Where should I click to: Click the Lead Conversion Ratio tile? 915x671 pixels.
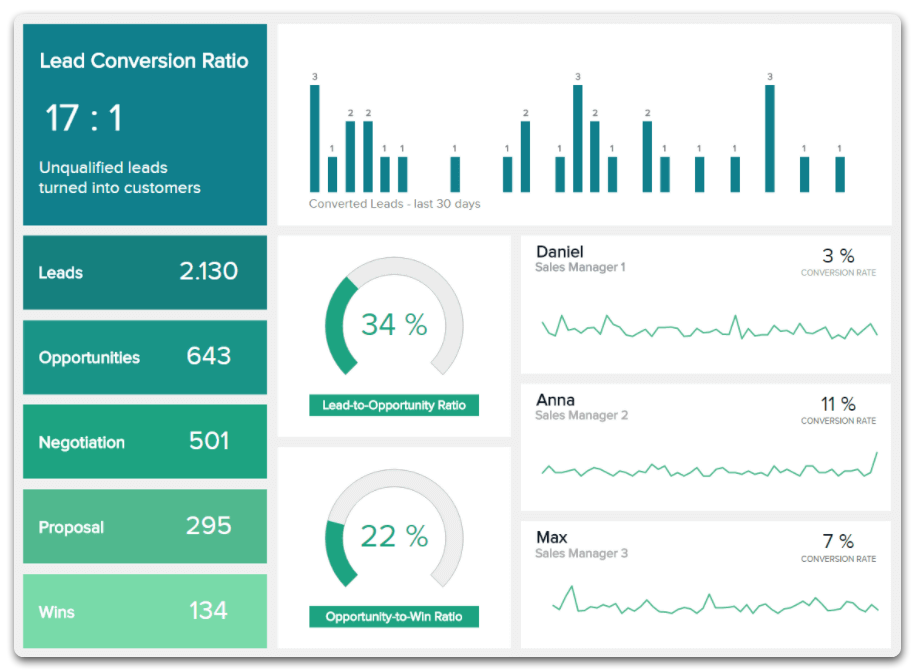(145, 125)
